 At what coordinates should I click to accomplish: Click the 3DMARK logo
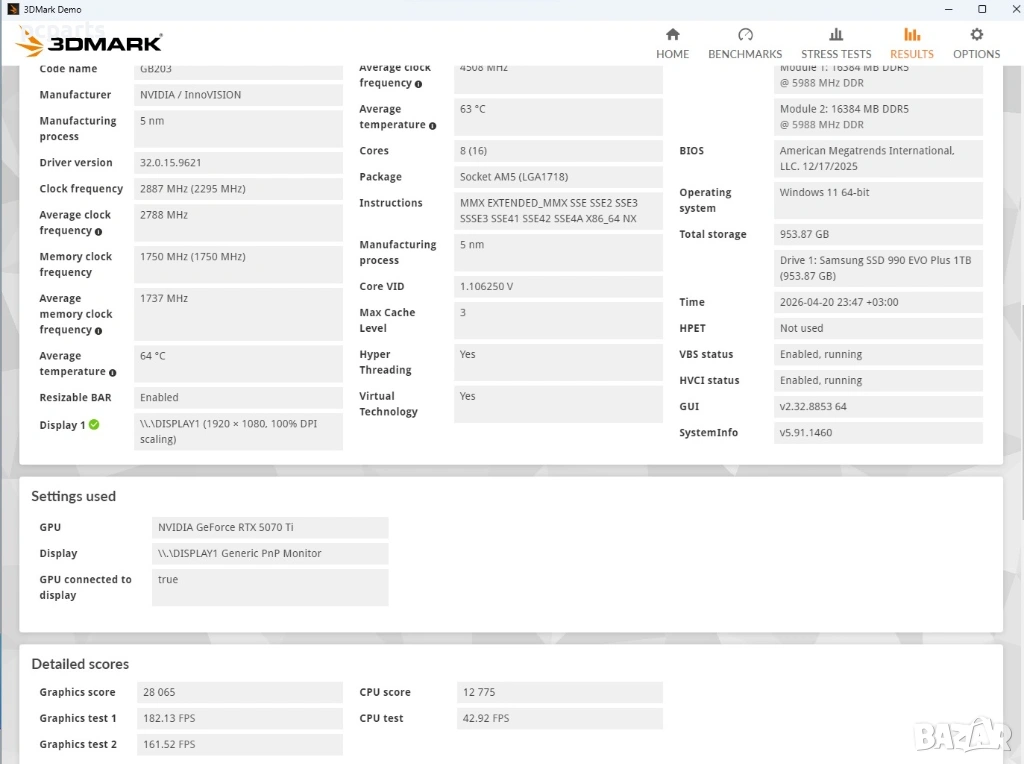coord(89,43)
